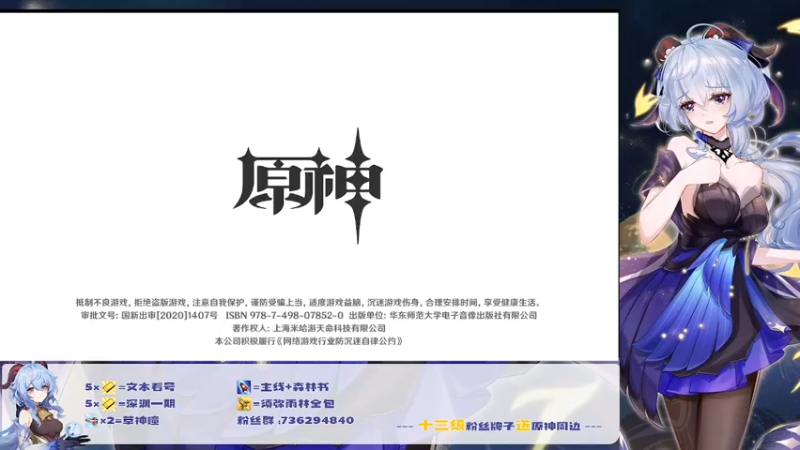Click the 主线+森林书 reward text
This screenshot has height=450, width=800.
(295, 387)
